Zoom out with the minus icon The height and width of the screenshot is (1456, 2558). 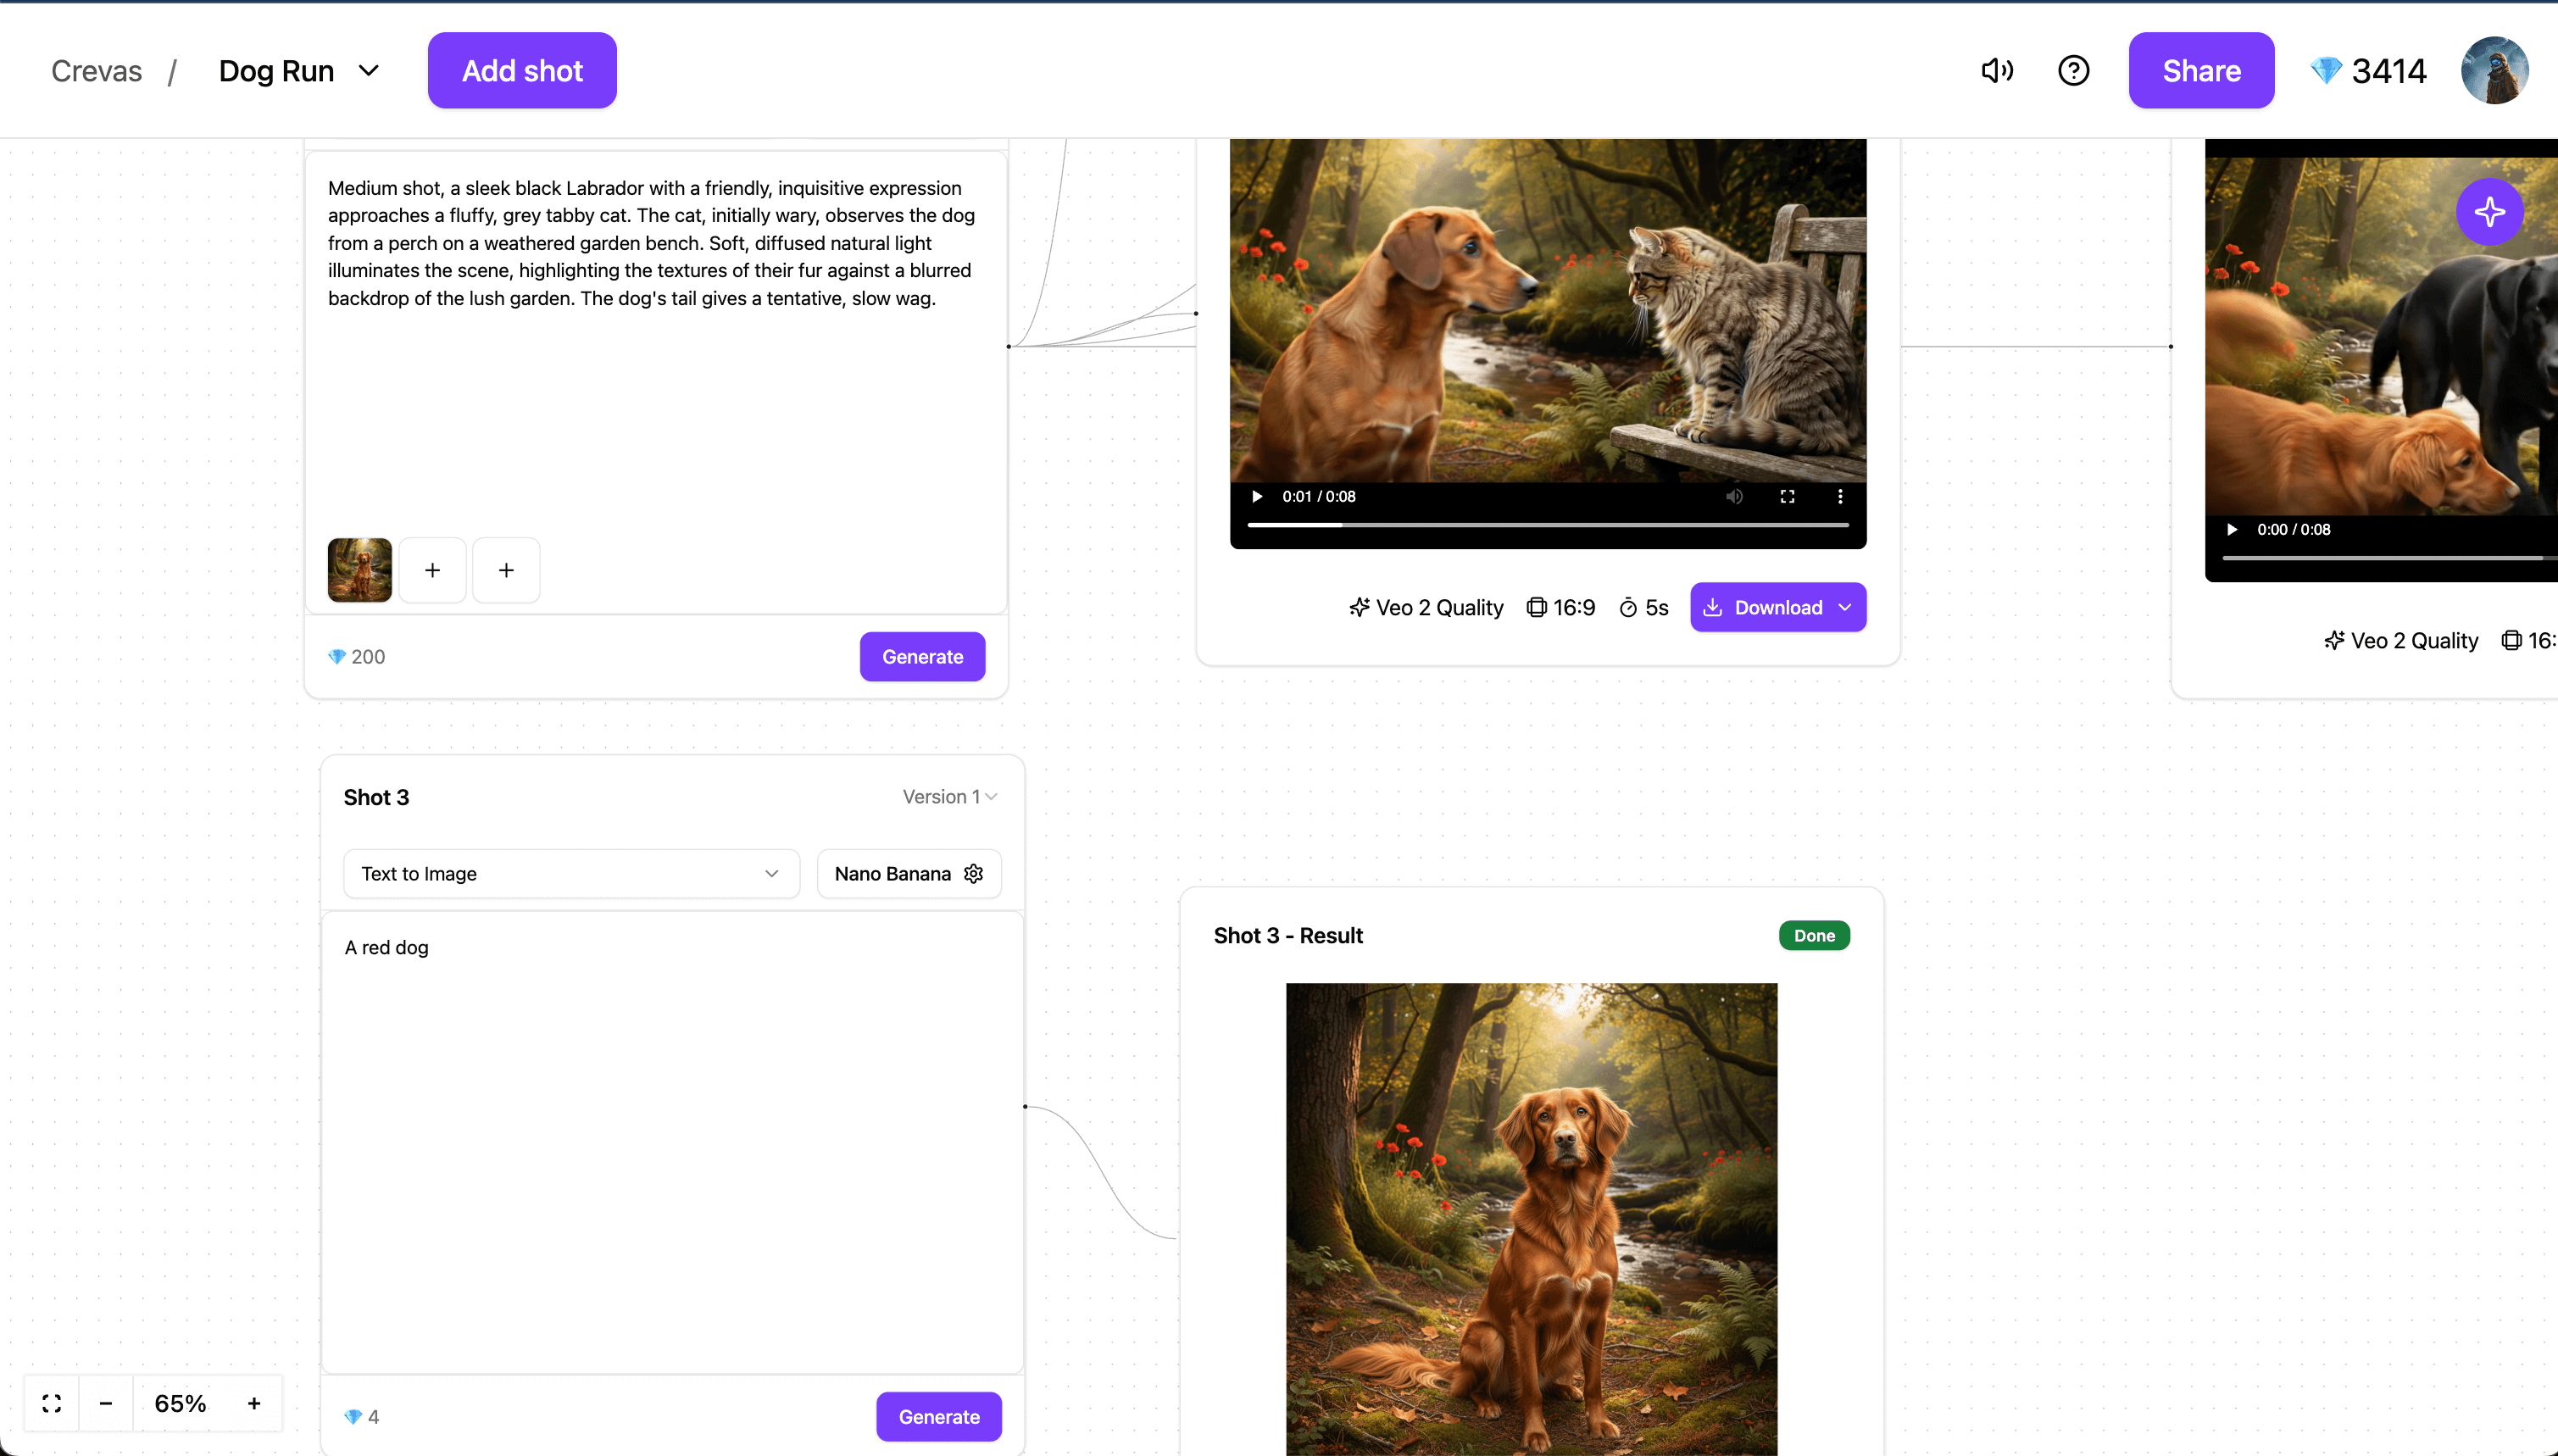(x=105, y=1403)
